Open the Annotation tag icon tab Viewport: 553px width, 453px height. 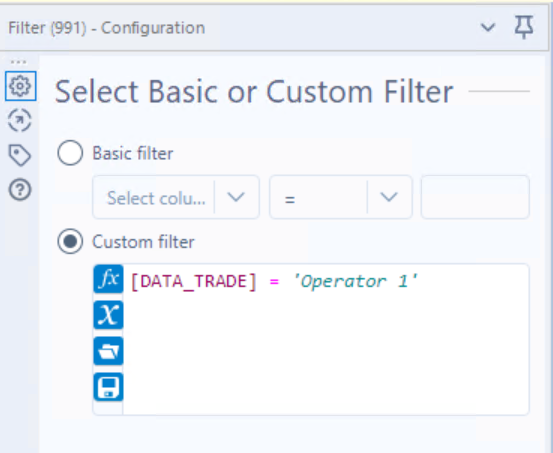(x=20, y=155)
